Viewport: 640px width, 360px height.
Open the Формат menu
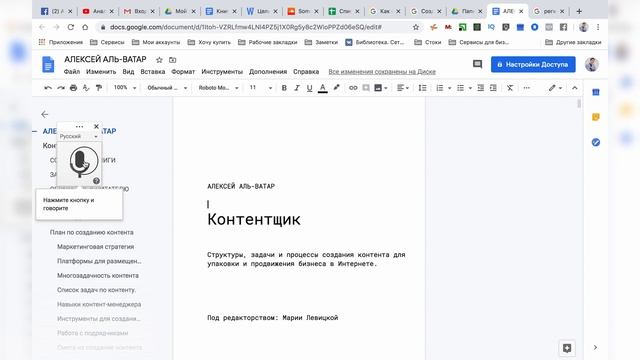(x=183, y=71)
